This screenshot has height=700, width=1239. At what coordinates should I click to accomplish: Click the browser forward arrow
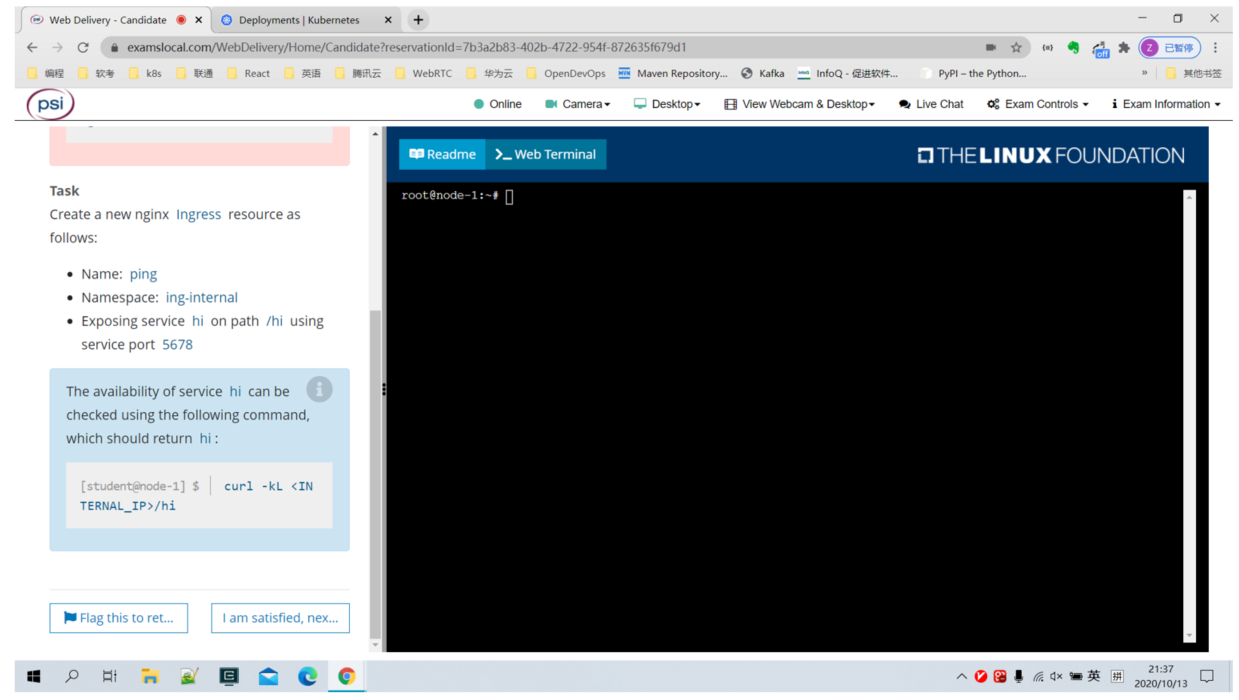[x=57, y=47]
